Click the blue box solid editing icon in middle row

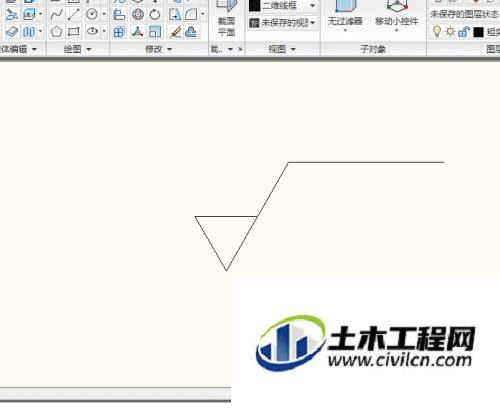tap(29, 15)
